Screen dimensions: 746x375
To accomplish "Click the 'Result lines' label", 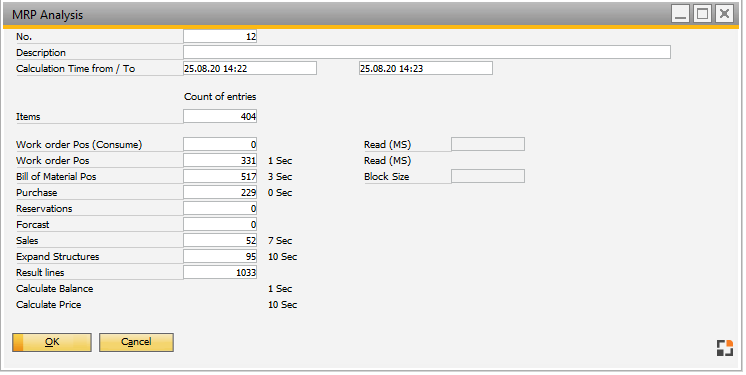I will (x=40, y=273).
